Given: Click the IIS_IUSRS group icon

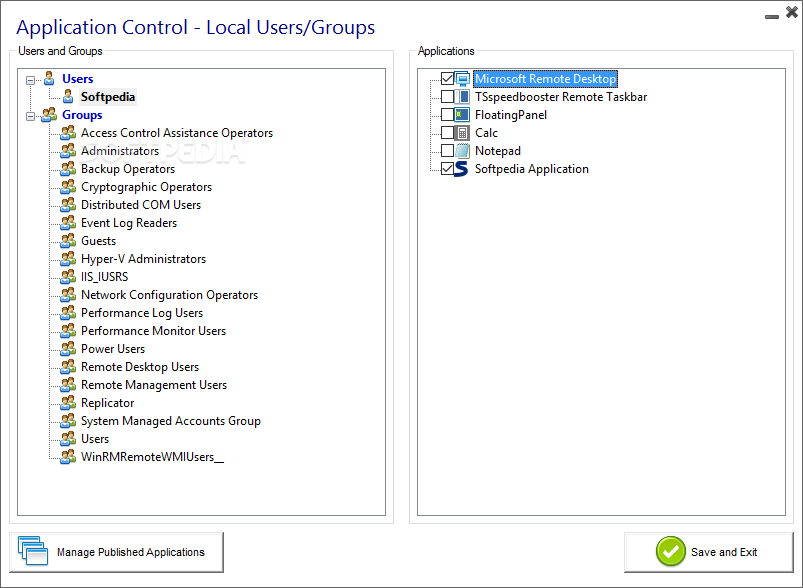Looking at the screenshot, I should tap(68, 277).
